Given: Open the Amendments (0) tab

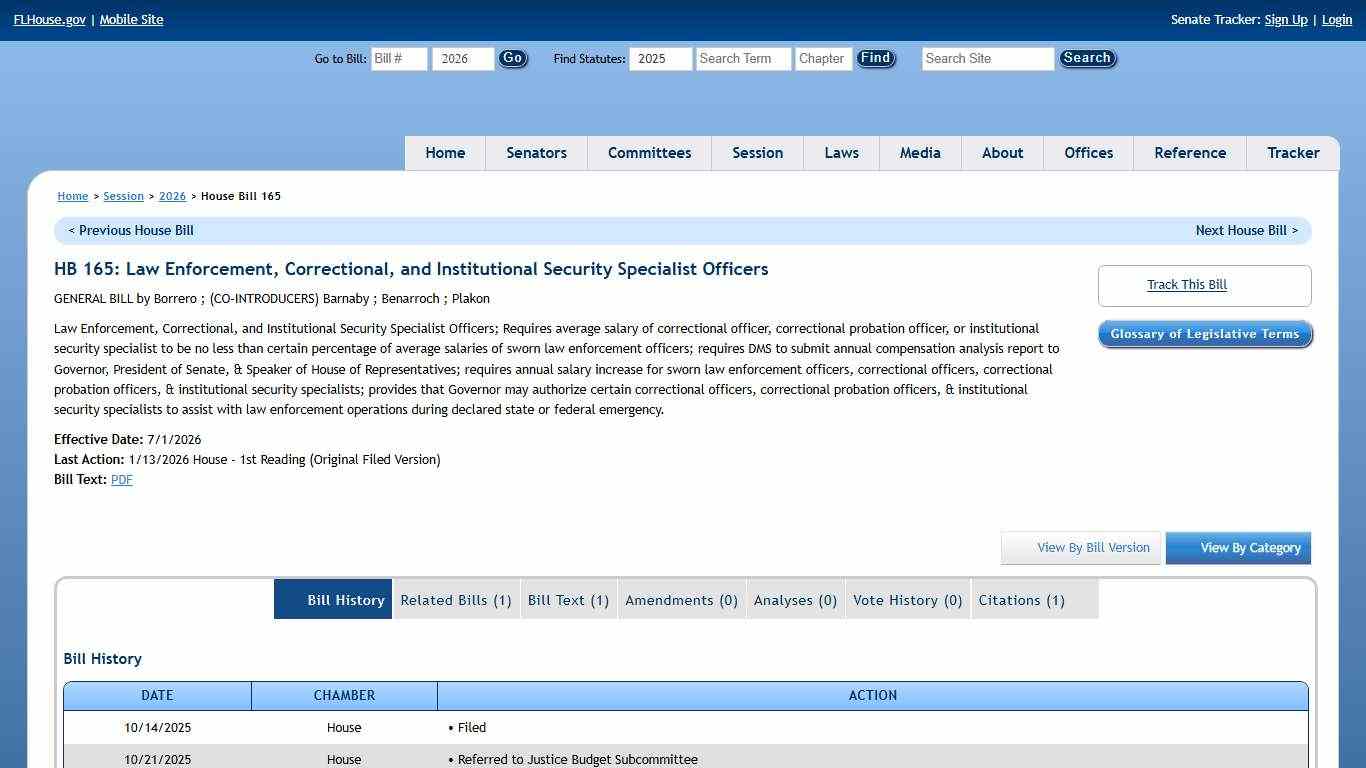Looking at the screenshot, I should point(681,600).
